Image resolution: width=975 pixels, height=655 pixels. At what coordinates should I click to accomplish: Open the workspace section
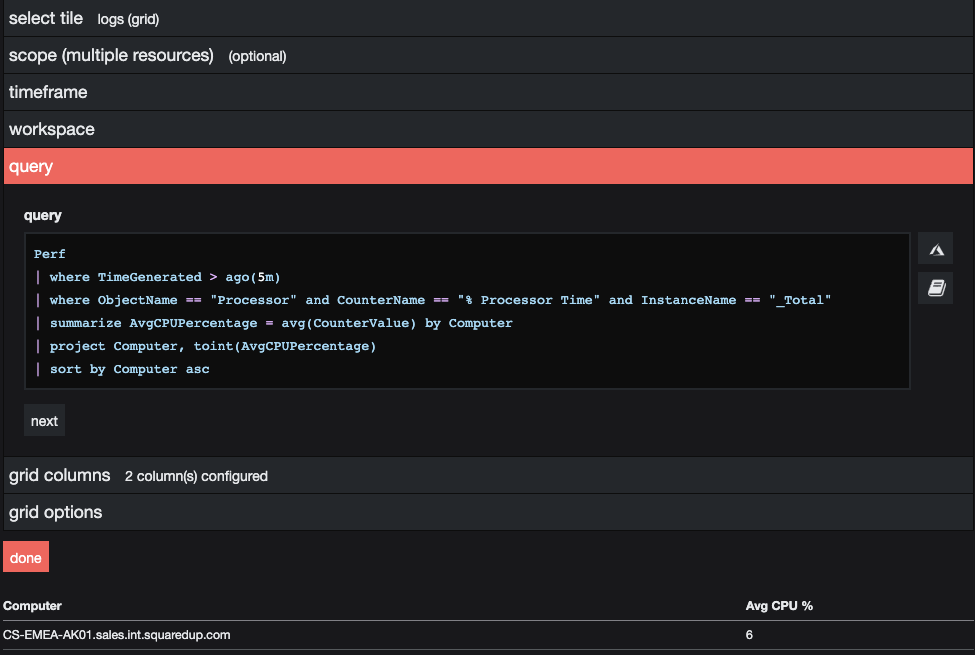51,128
